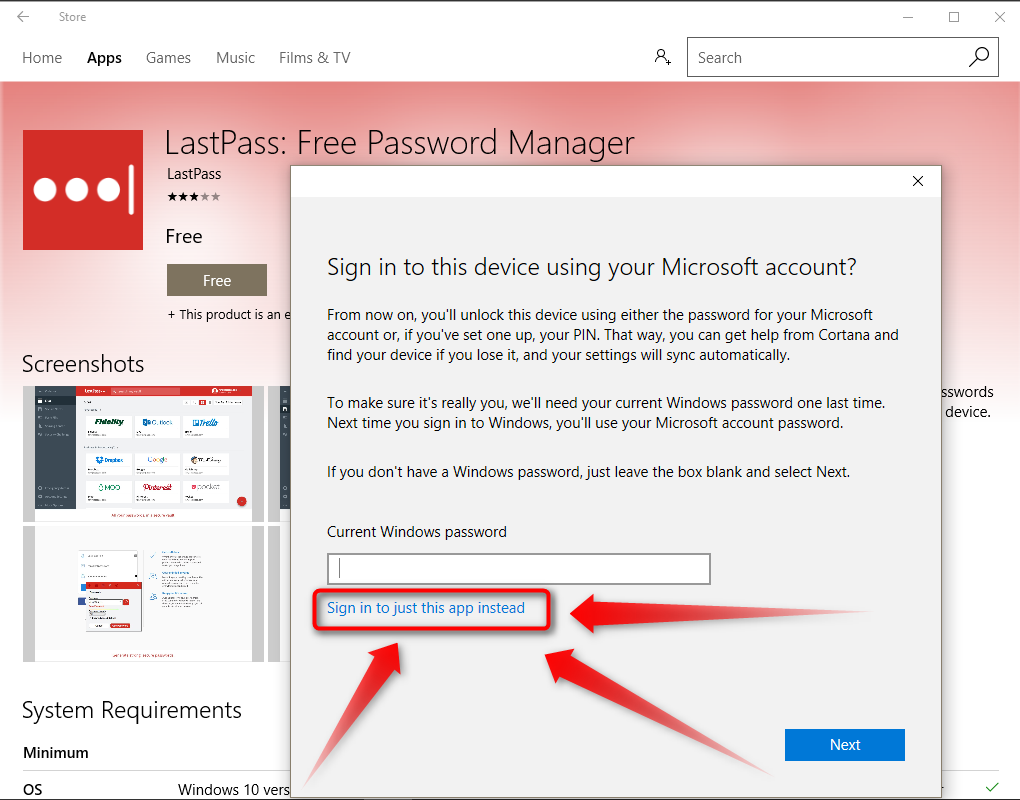Click the System Requirements heading

click(132, 710)
